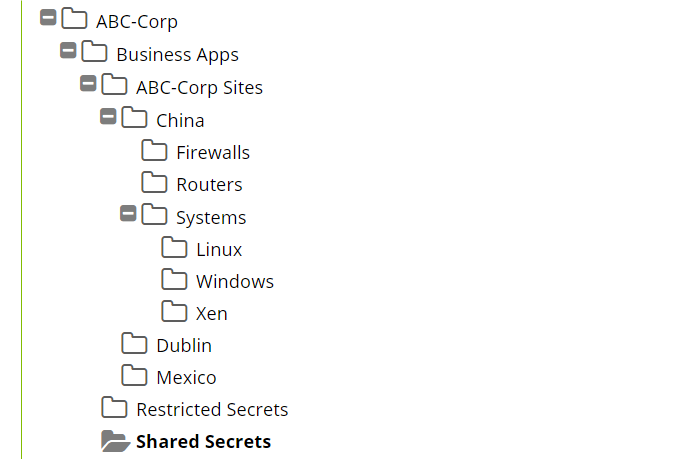Image resolution: width=696 pixels, height=459 pixels.
Task: Click the Routers folder icon
Action: point(154,182)
